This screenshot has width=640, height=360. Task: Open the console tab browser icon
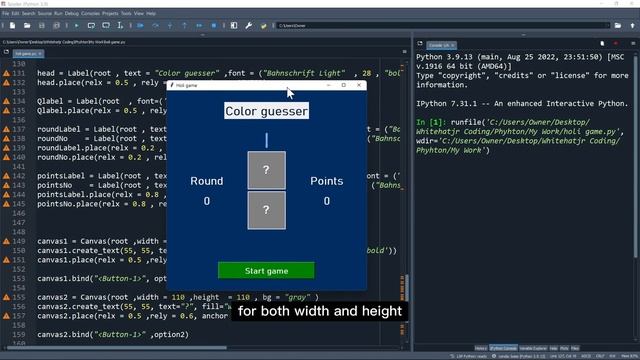[x=420, y=44]
